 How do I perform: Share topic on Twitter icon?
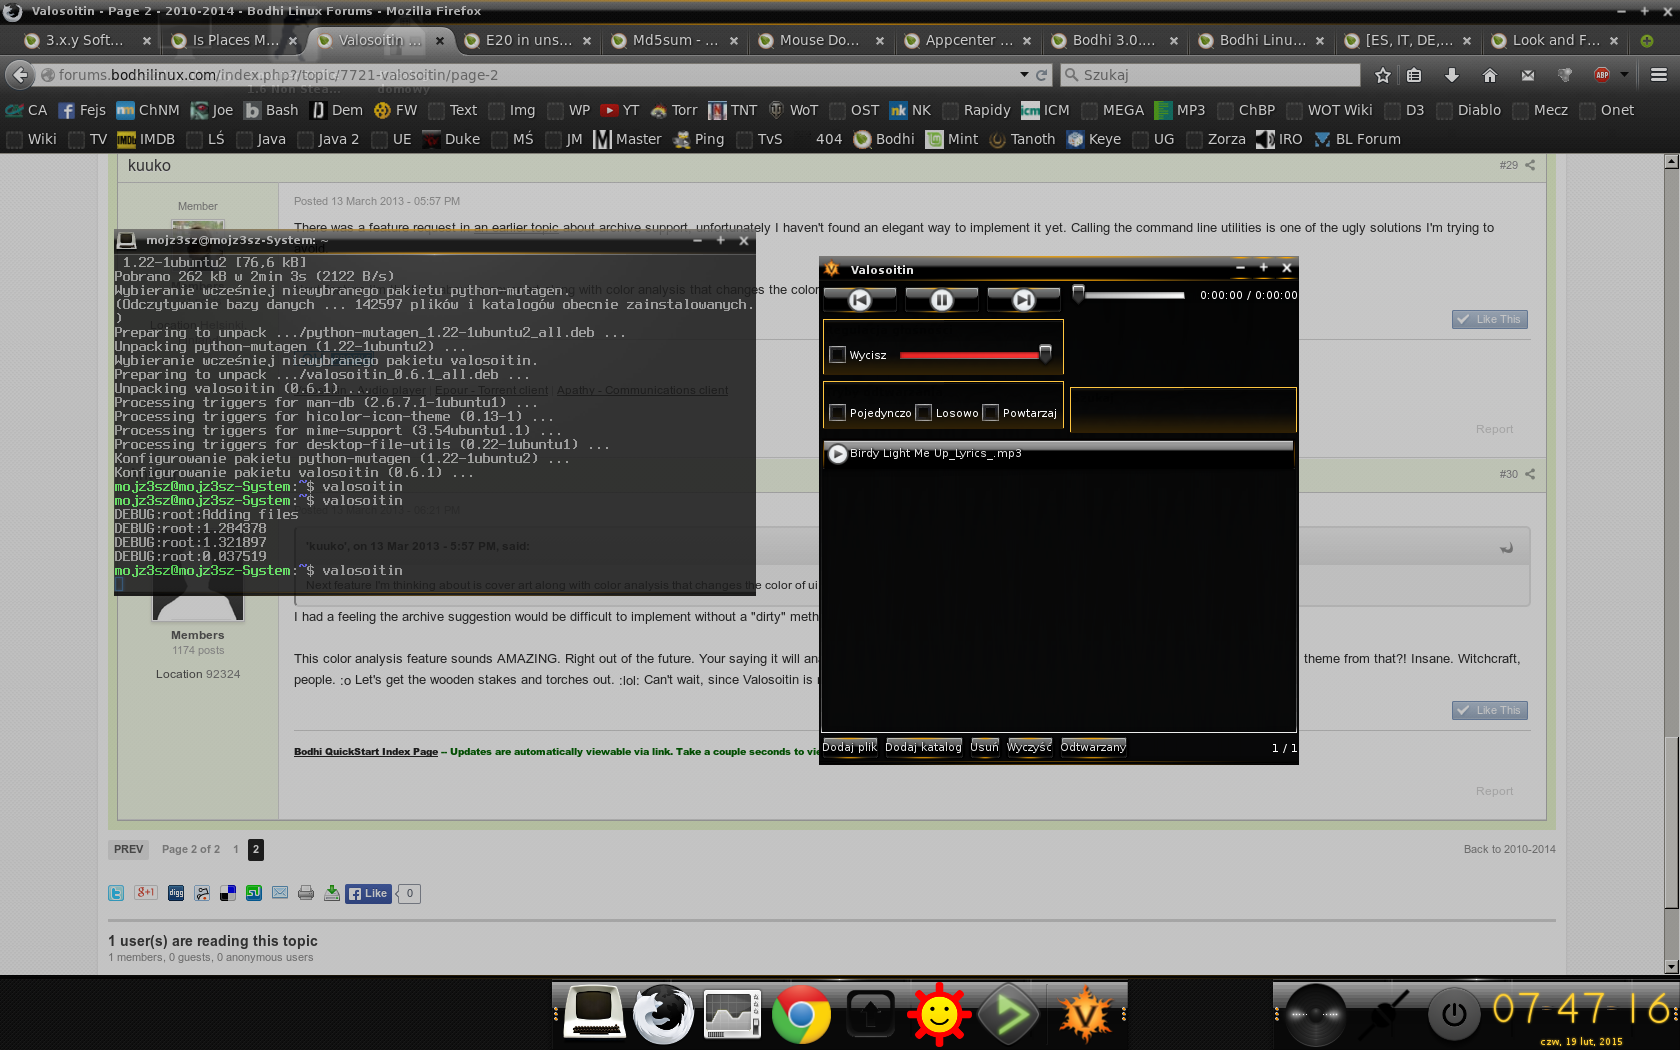click(x=116, y=893)
